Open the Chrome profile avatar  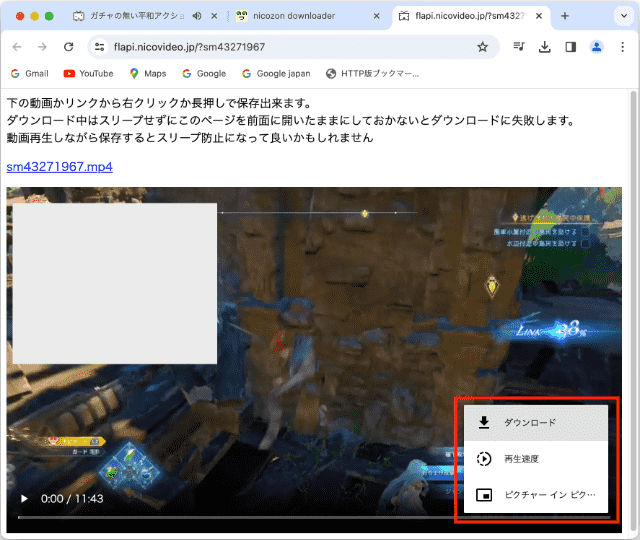point(596,47)
